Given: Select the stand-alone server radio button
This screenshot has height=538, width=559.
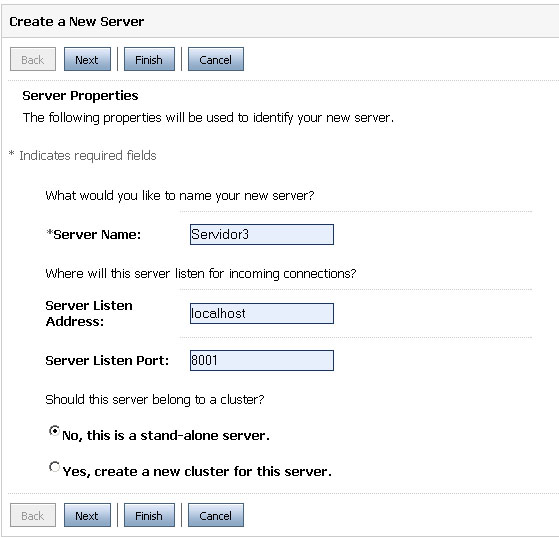Looking at the screenshot, I should (54, 431).
